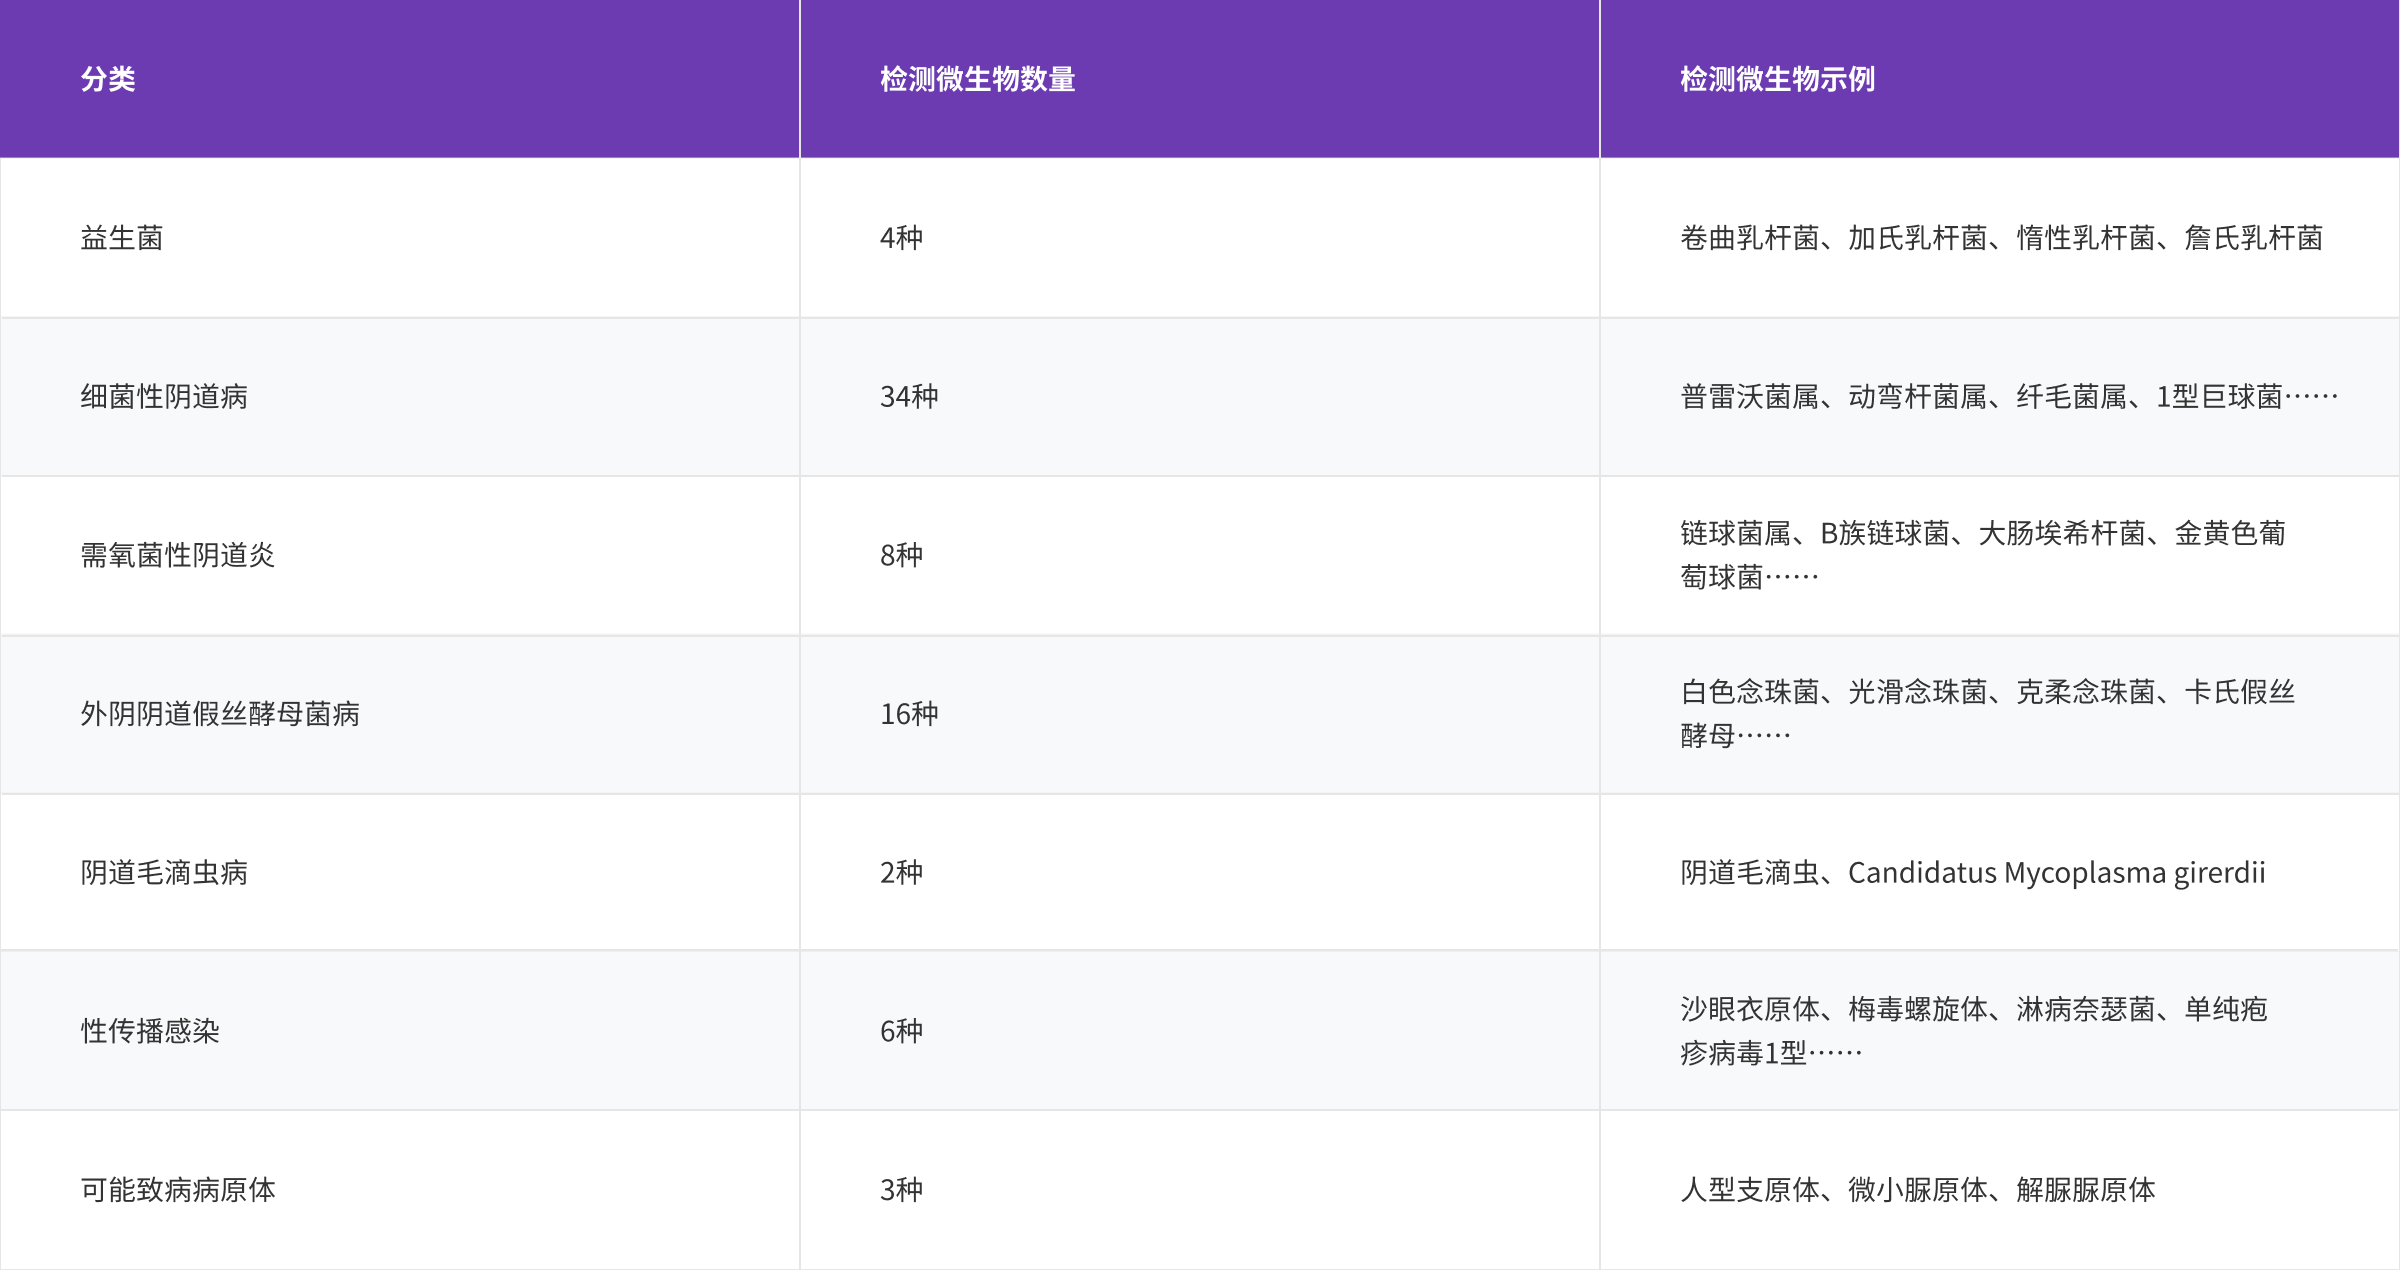
Task: Click the 4种 count cell
Action: tap(901, 238)
